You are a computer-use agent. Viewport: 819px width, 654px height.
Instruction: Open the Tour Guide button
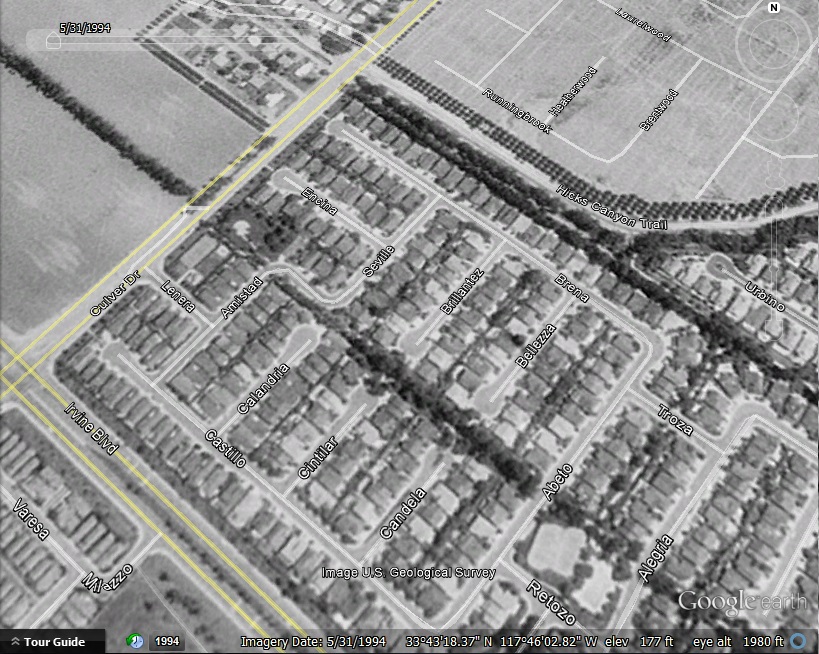coord(55,642)
